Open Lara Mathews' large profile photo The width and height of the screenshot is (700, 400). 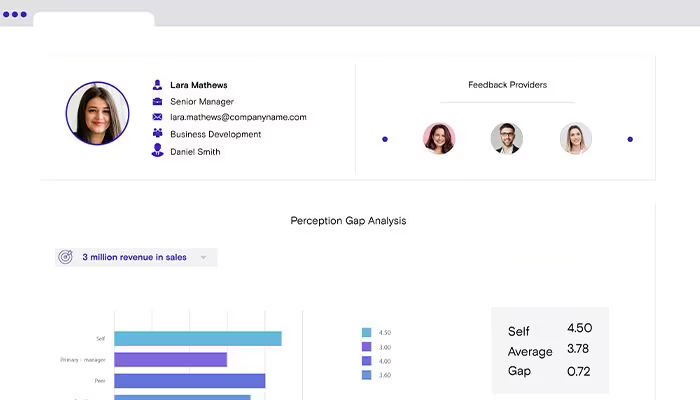[97, 113]
